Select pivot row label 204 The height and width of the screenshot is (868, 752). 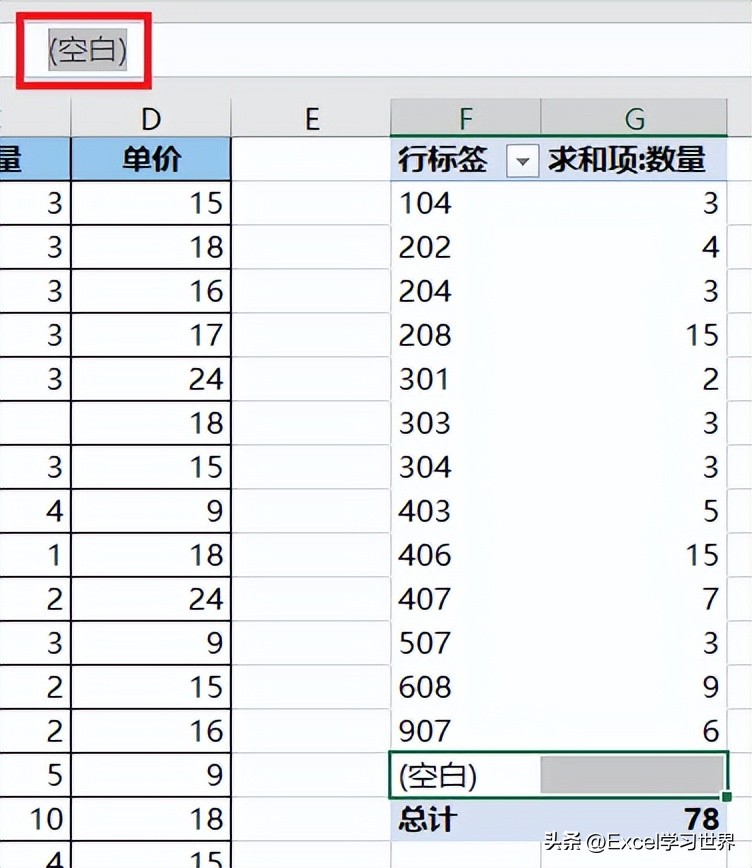tap(425, 291)
